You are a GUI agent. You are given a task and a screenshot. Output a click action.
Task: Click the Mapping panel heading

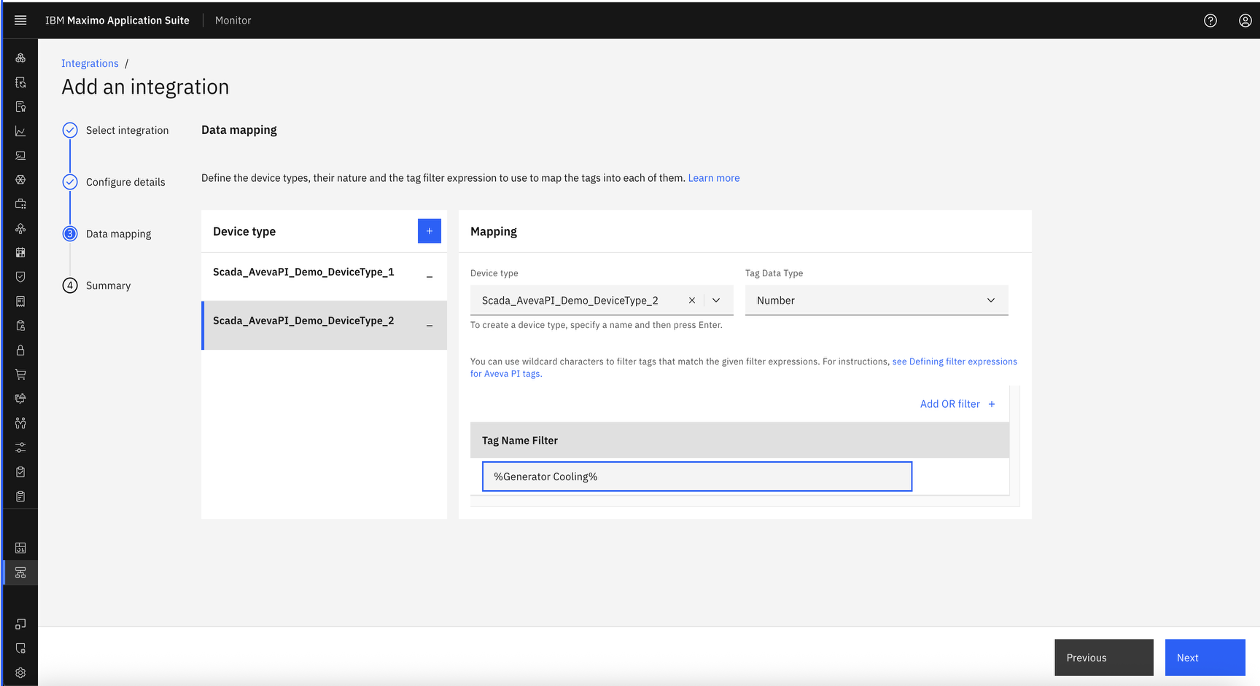pyautogui.click(x=494, y=231)
